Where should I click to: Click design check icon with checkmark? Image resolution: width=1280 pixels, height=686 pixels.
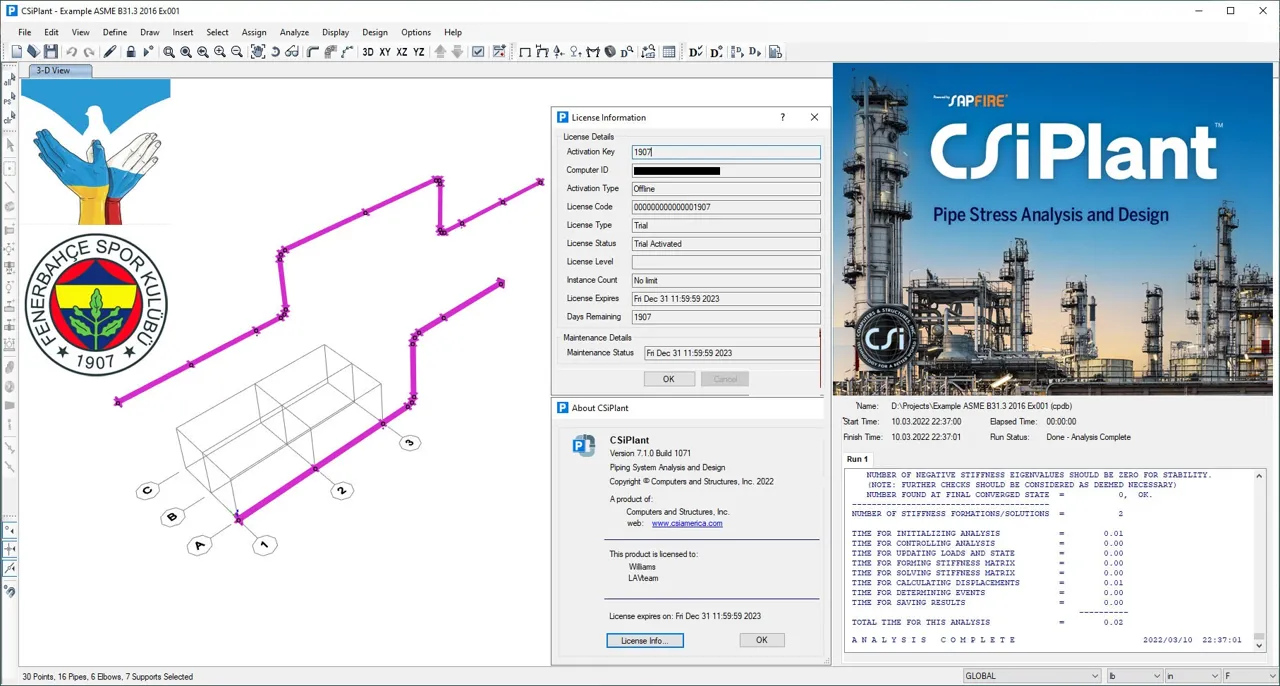pyautogui.click(x=695, y=52)
